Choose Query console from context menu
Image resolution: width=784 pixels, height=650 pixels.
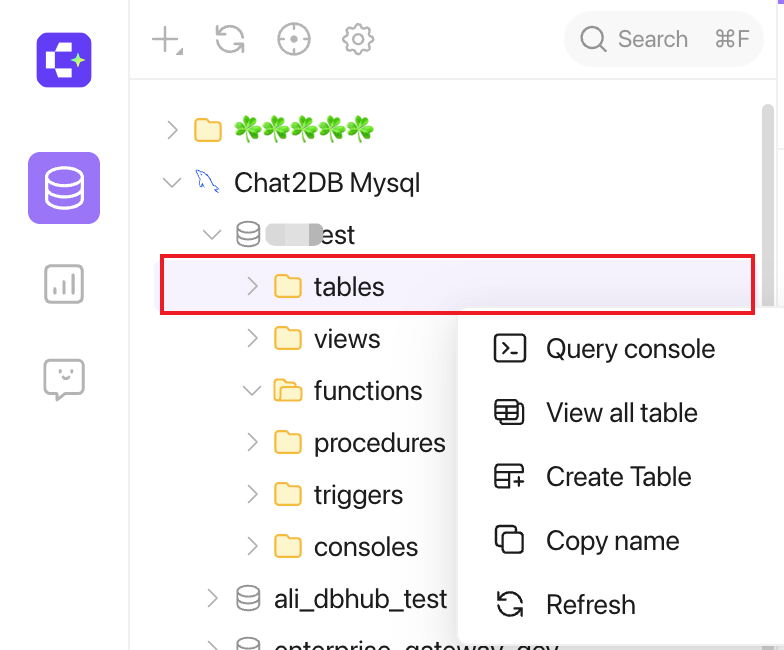(618, 348)
